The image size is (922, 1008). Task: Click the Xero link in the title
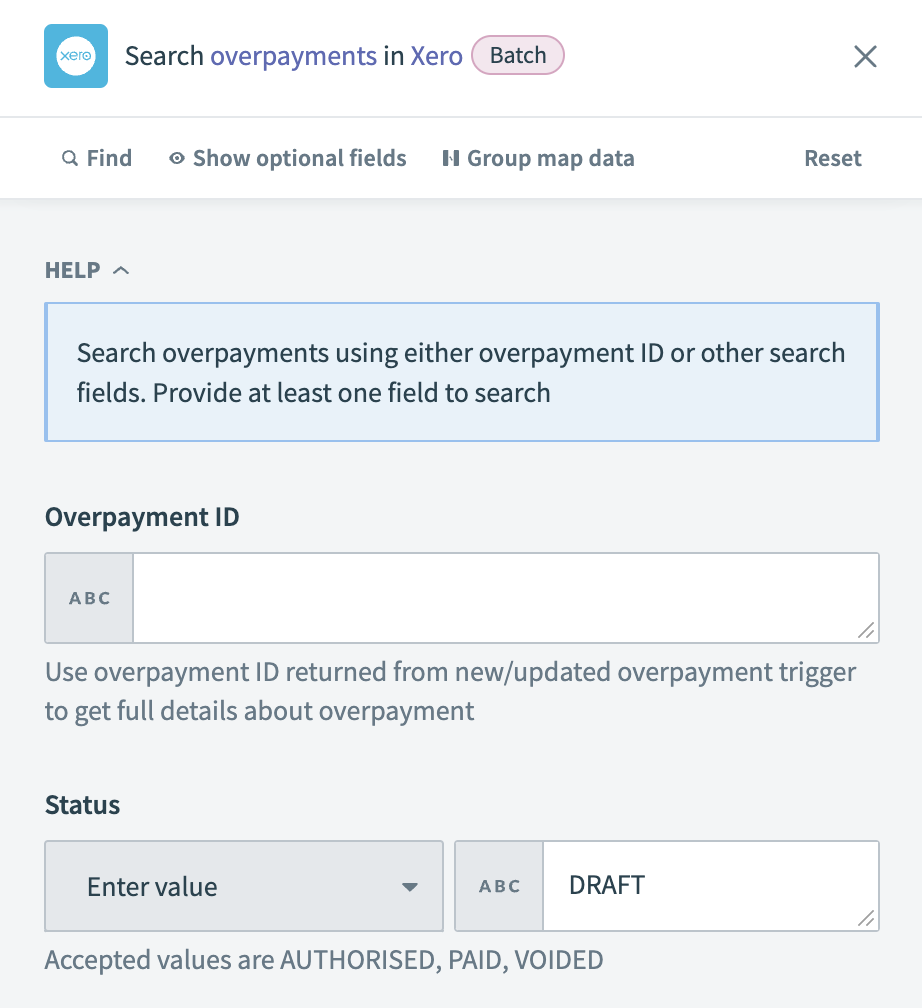click(437, 56)
